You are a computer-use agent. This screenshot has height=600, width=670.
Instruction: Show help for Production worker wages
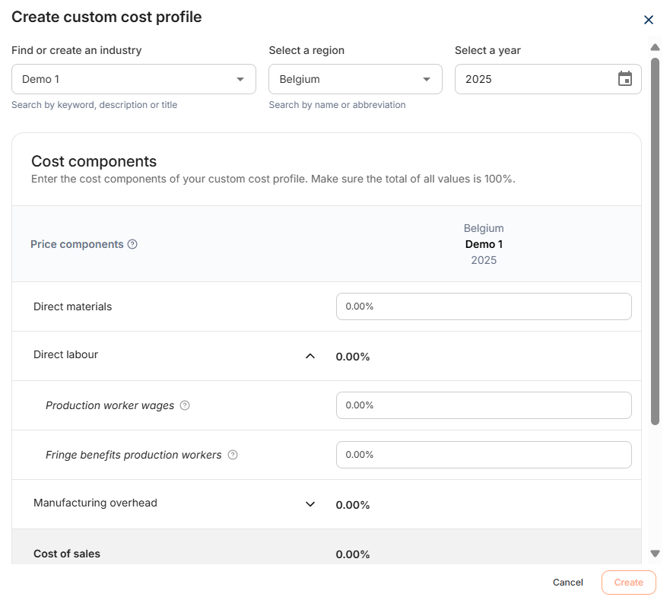(184, 406)
